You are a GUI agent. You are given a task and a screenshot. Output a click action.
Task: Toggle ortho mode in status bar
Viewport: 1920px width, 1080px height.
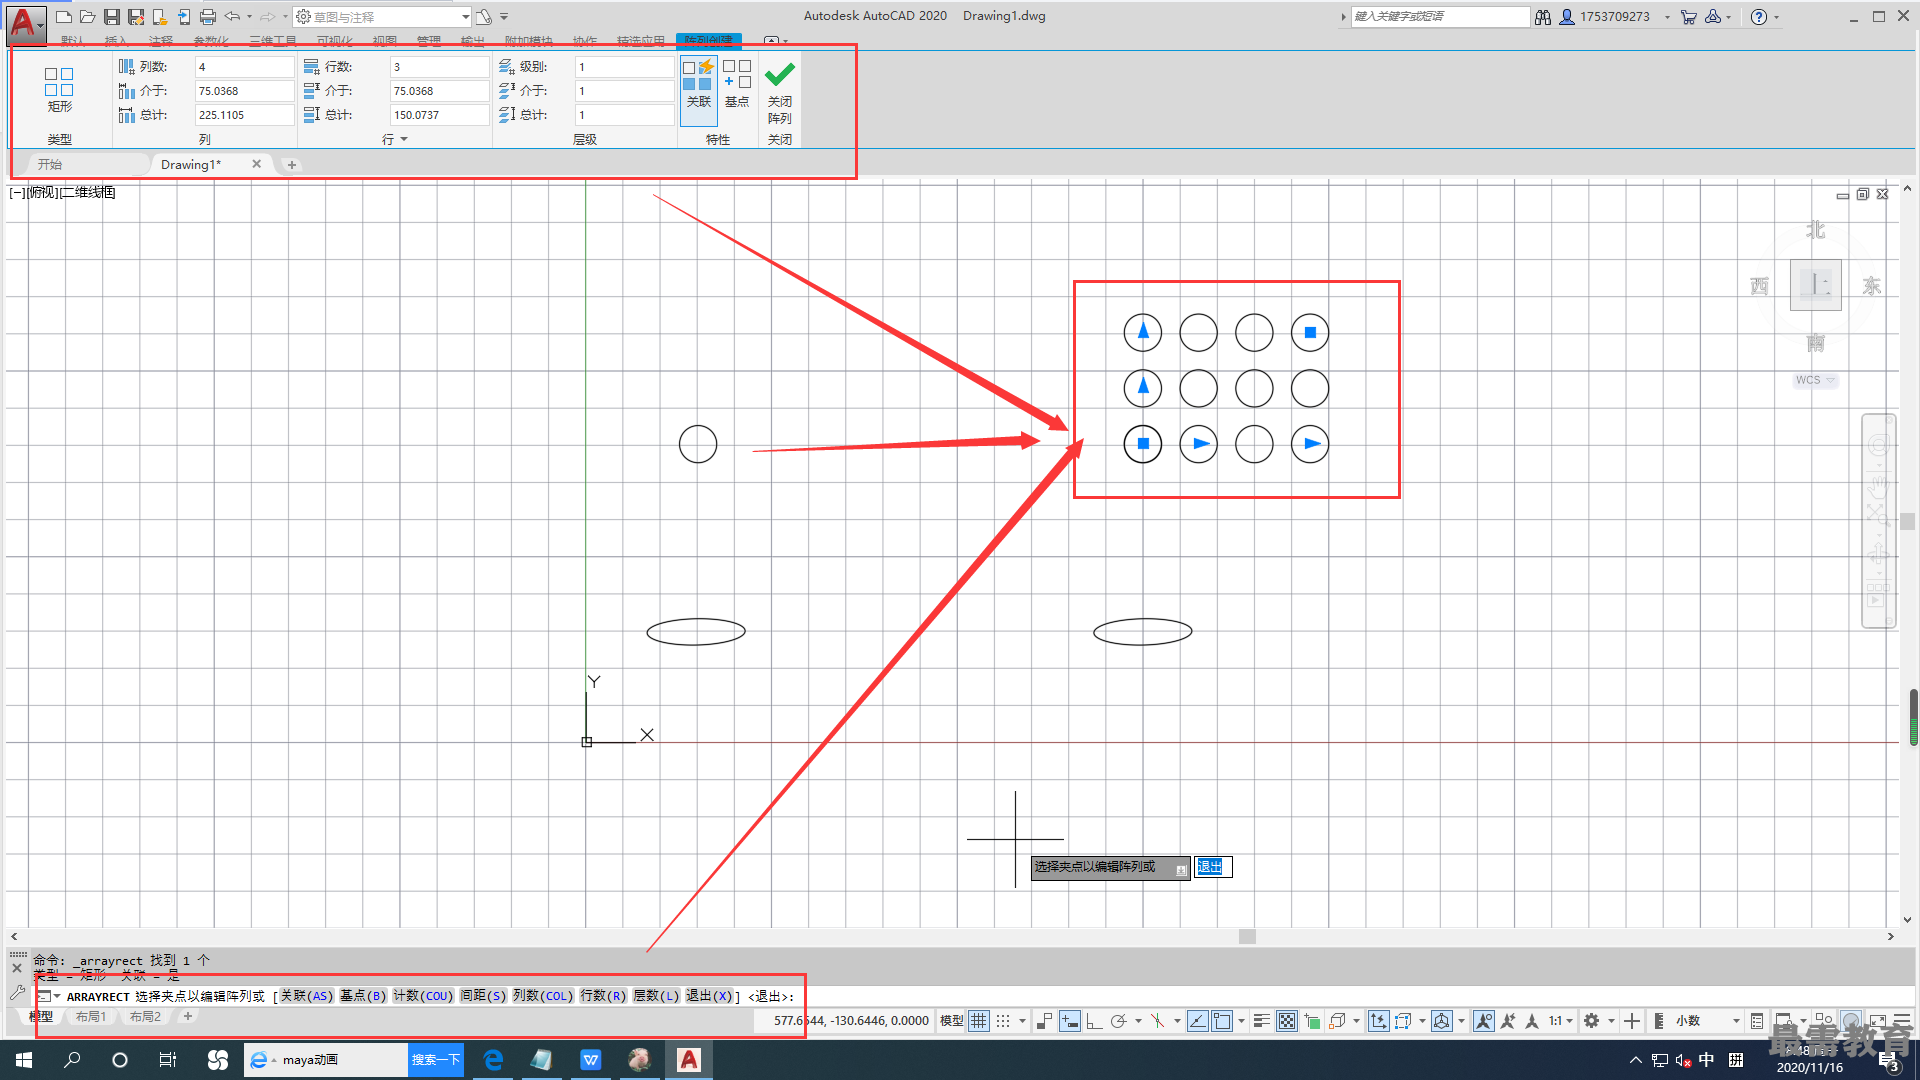[1093, 1021]
